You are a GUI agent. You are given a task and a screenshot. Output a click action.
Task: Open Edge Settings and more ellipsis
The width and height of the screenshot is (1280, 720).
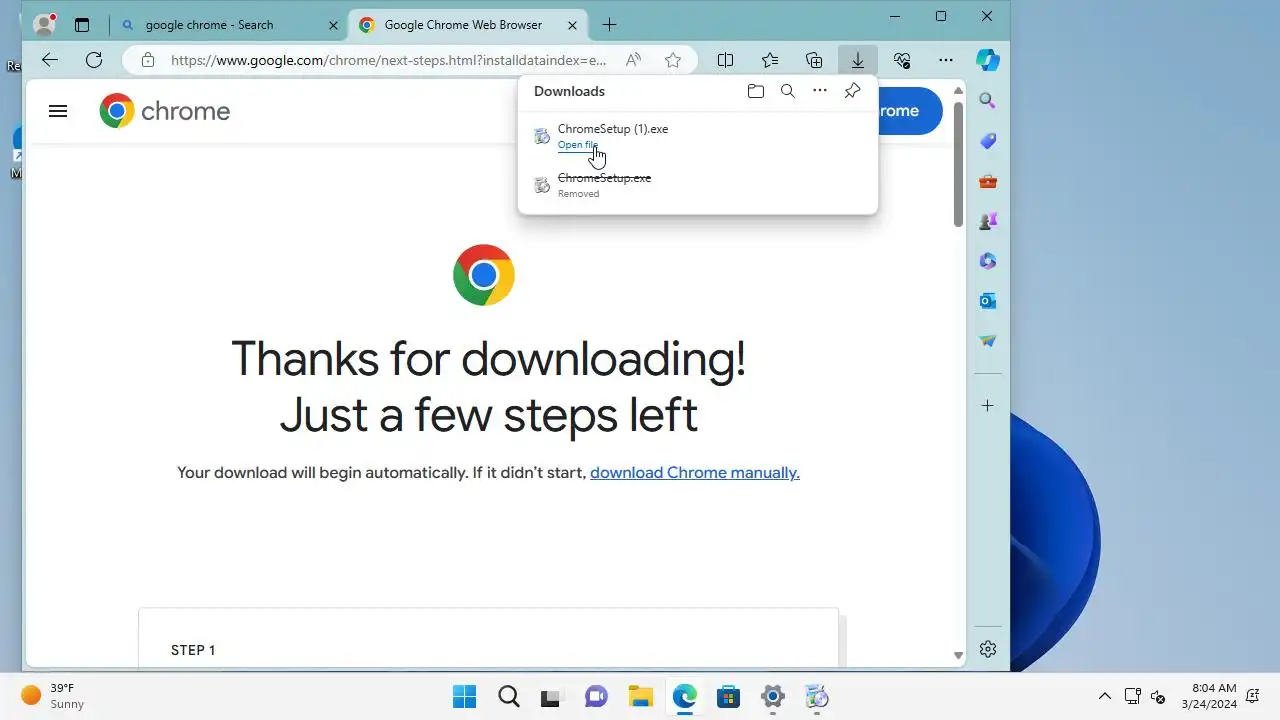click(946, 60)
